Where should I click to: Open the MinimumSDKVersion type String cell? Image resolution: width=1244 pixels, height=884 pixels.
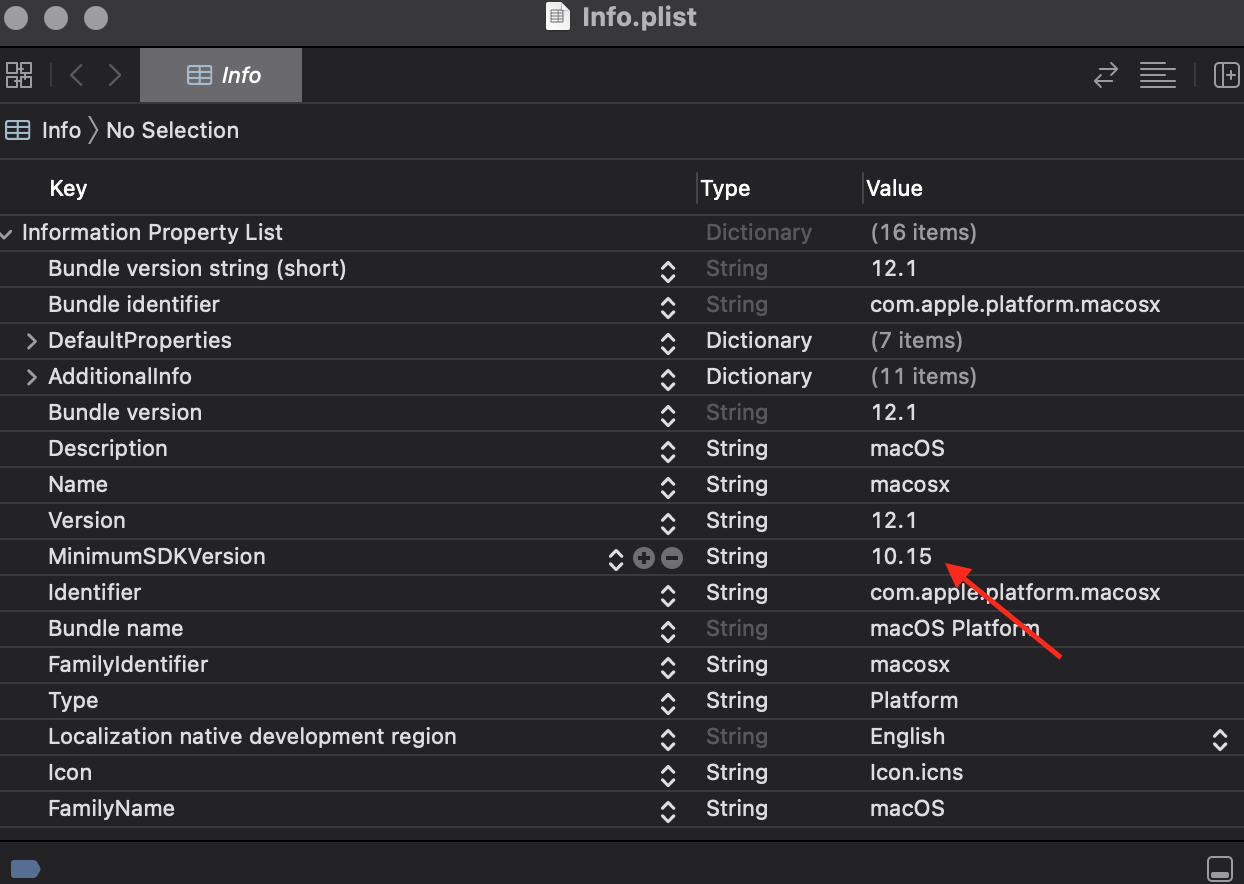tap(737, 557)
